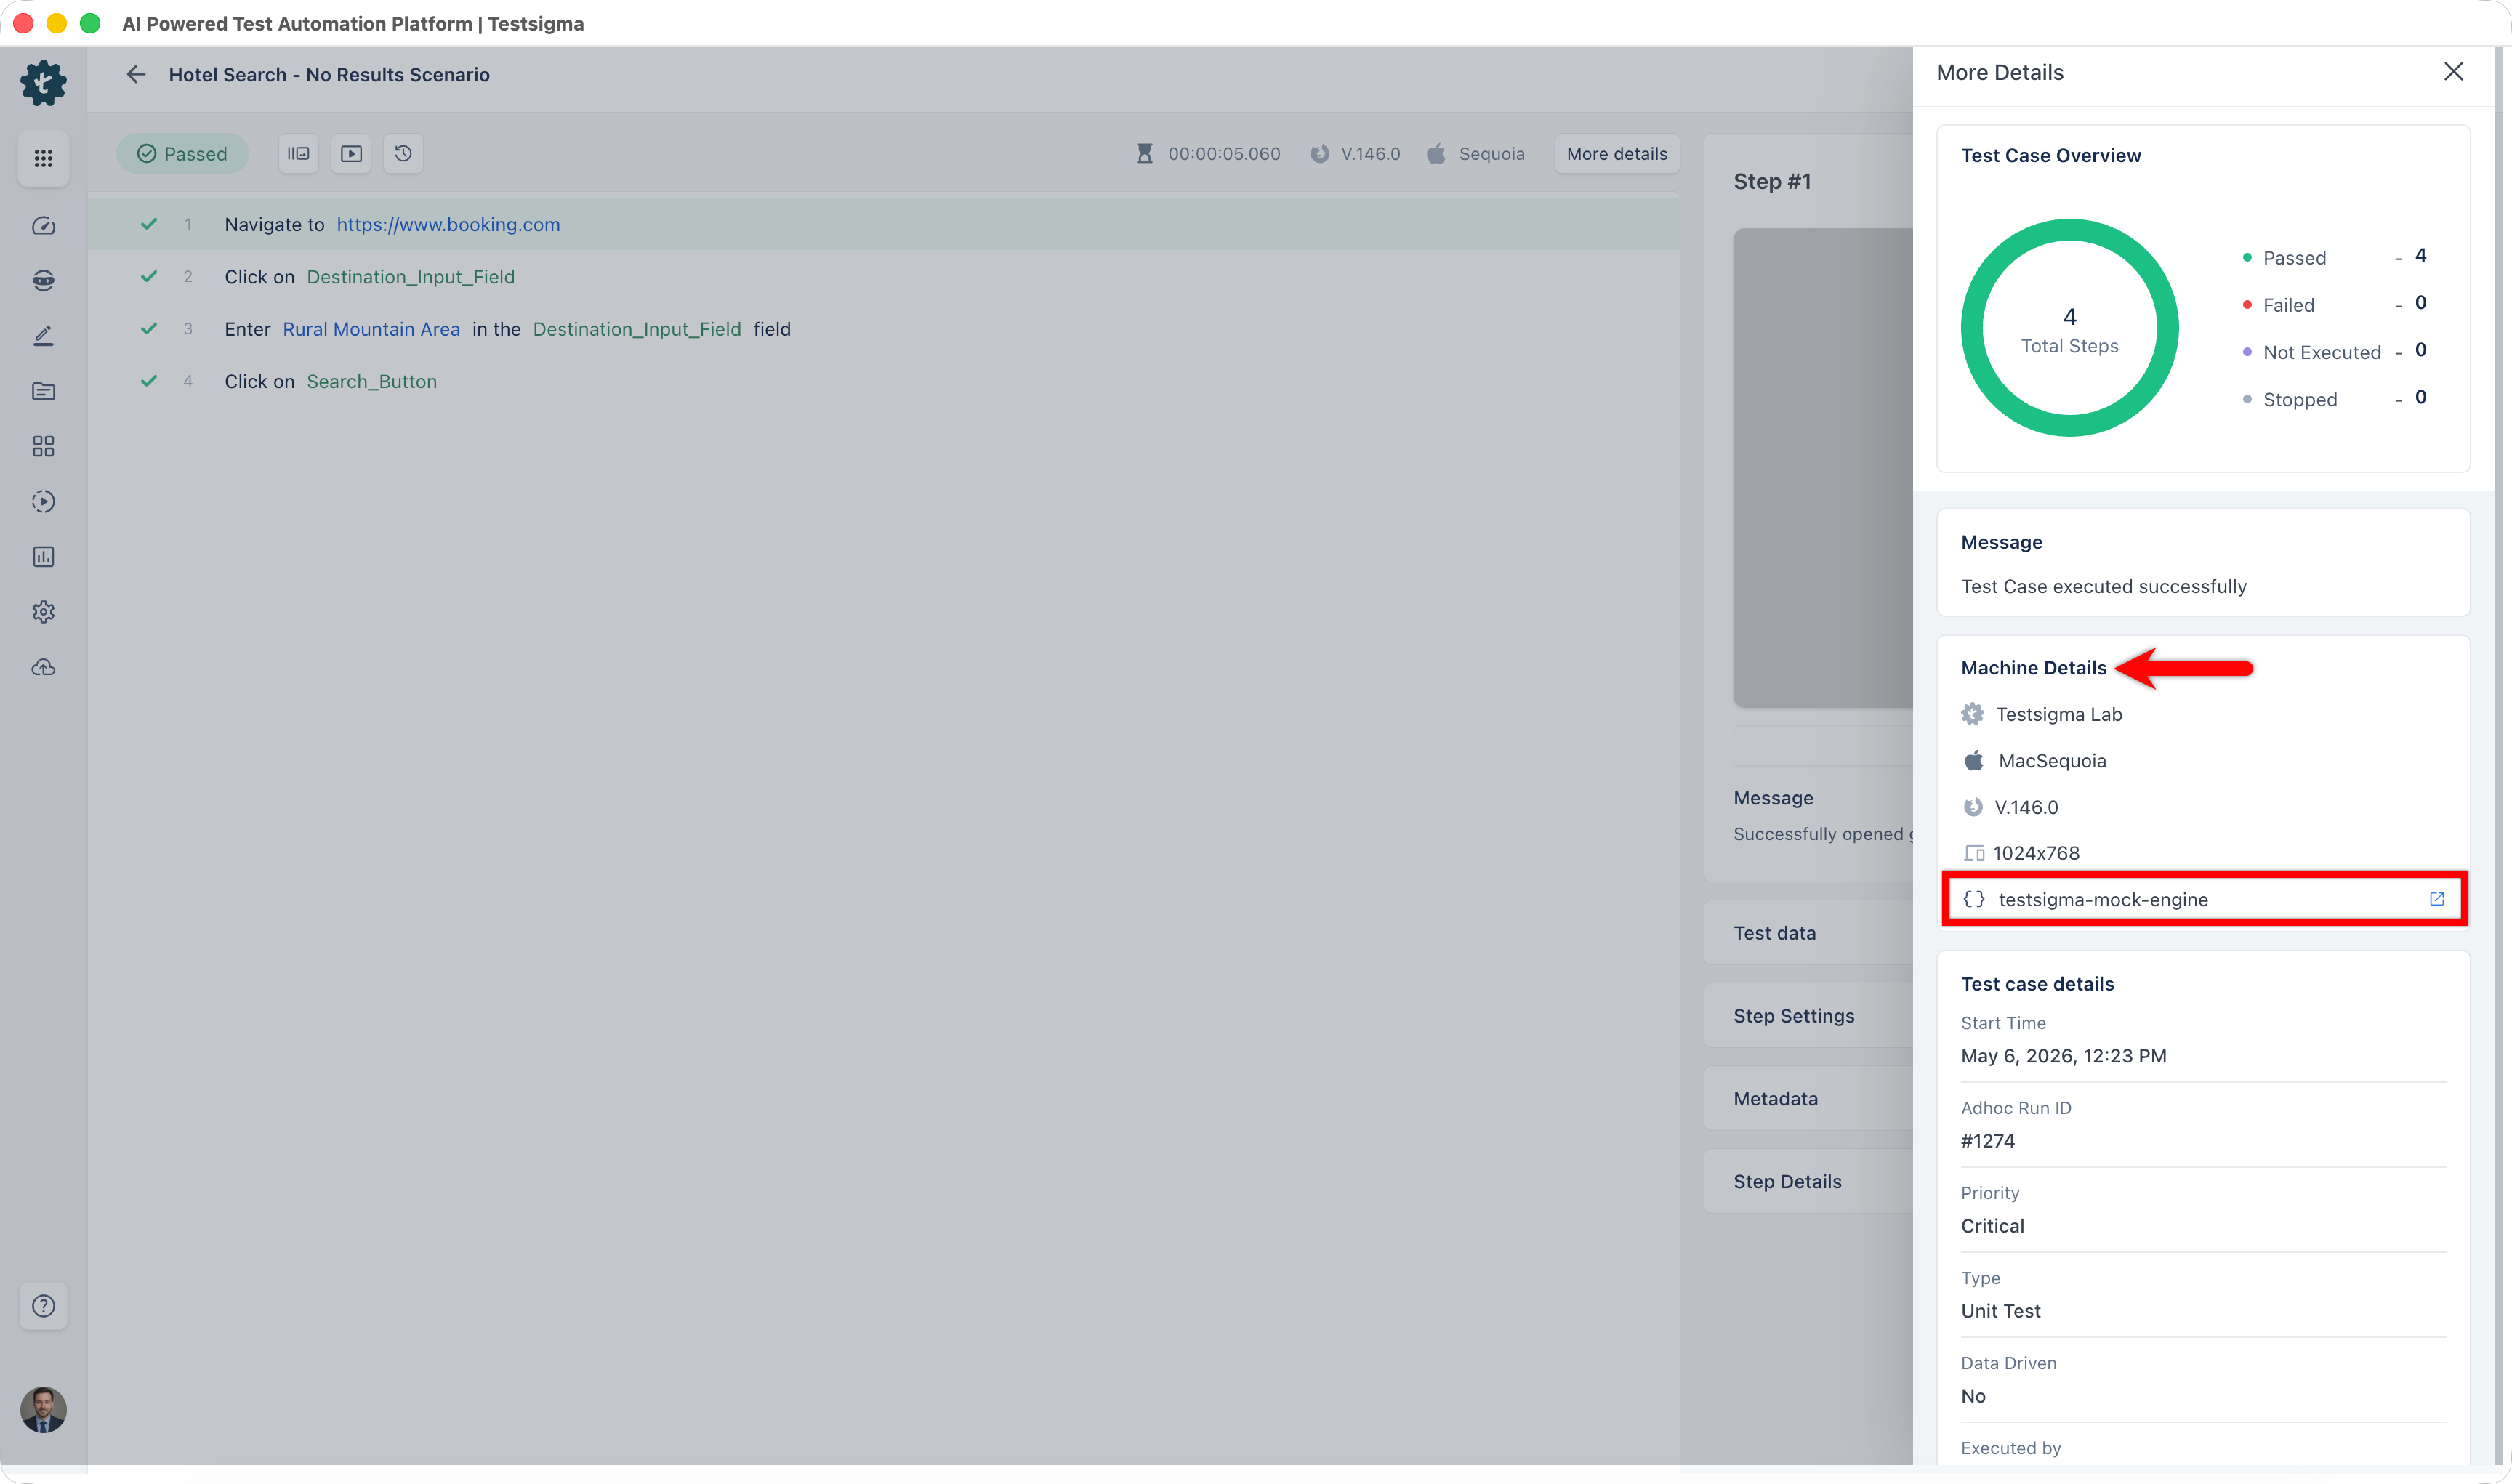The height and width of the screenshot is (1484, 2512).
Task: Open the folder icon in the sidebar
Action: [x=43, y=391]
